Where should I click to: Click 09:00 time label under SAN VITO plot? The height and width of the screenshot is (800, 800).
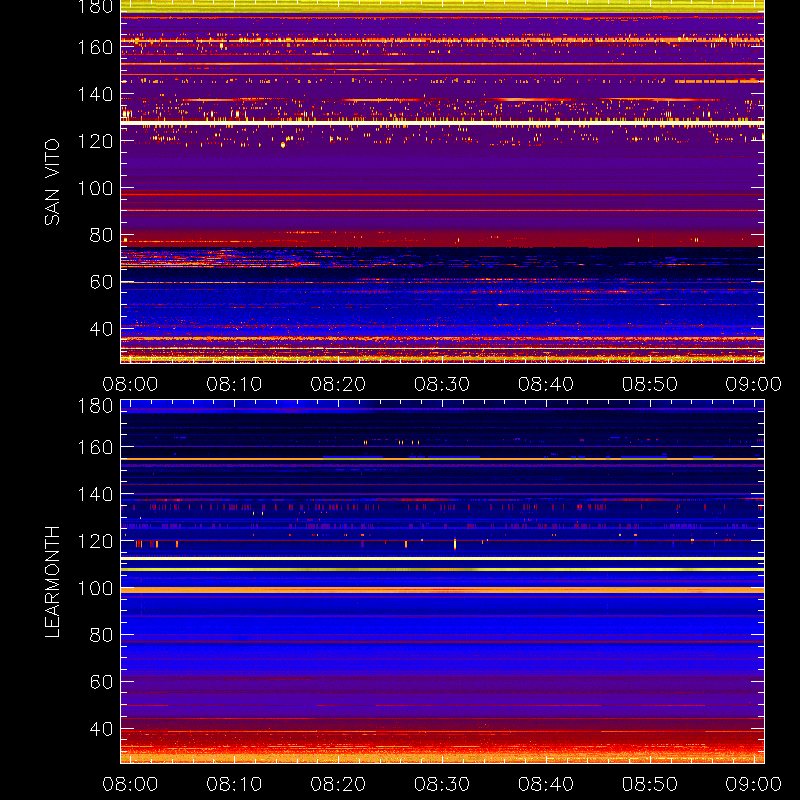pyautogui.click(x=754, y=384)
